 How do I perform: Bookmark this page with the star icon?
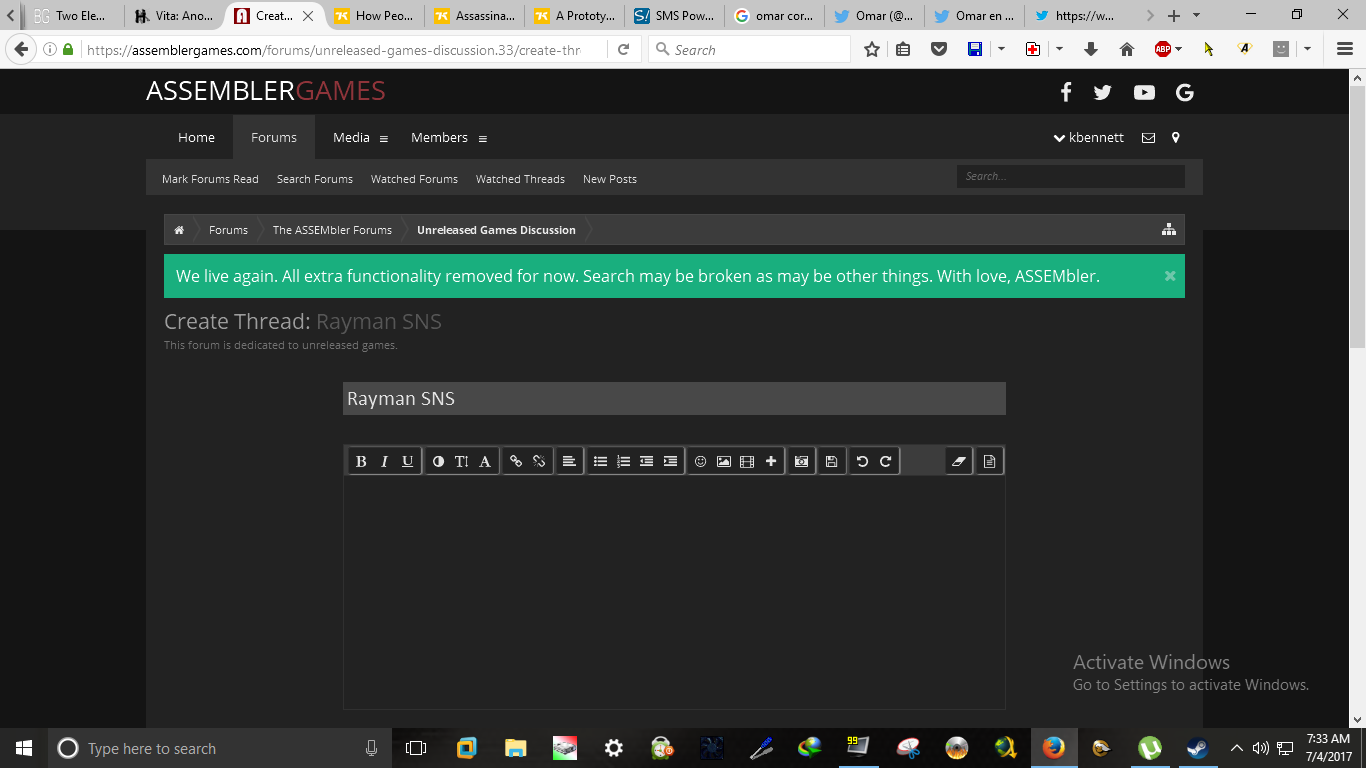coord(872,49)
